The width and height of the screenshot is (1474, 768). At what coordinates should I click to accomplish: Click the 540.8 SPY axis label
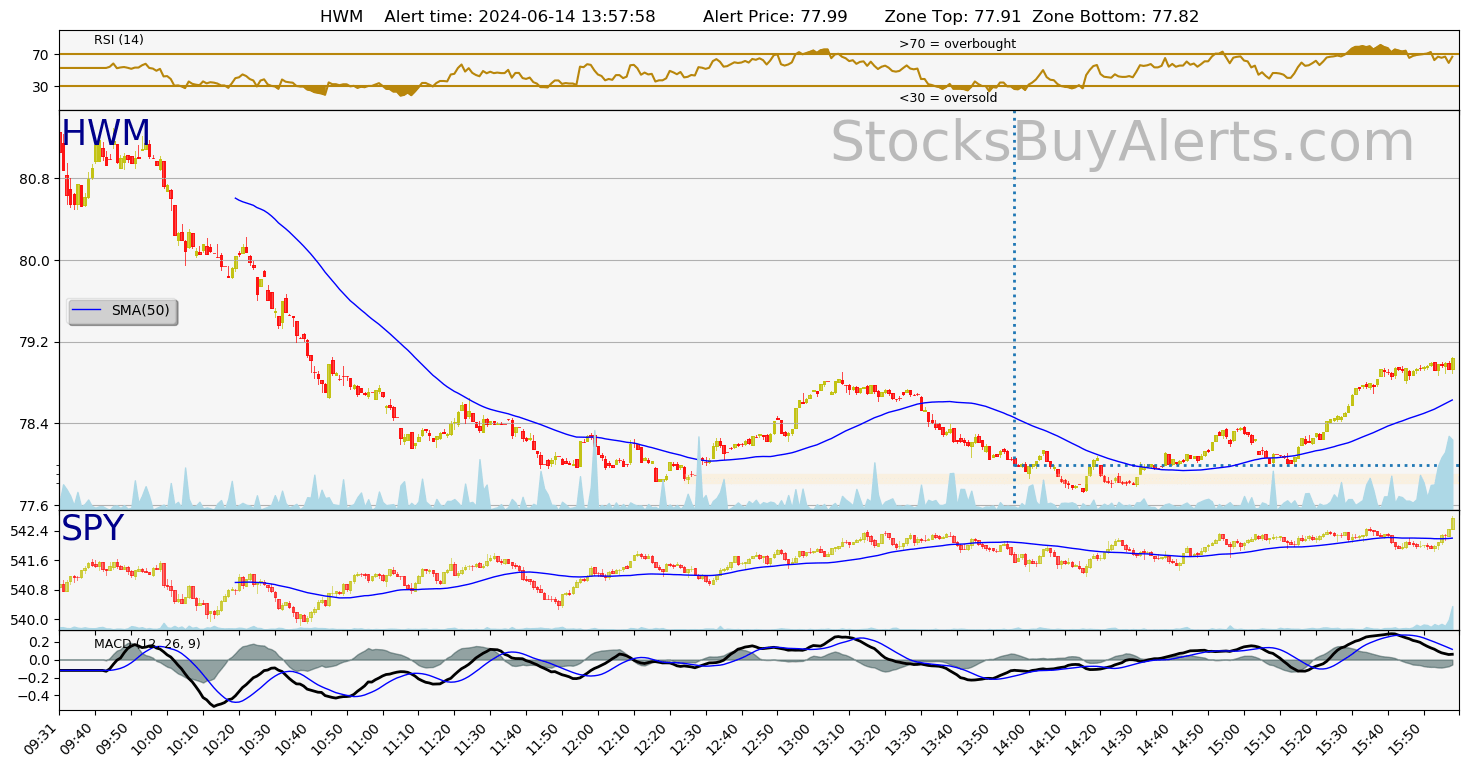pyautogui.click(x=29, y=590)
